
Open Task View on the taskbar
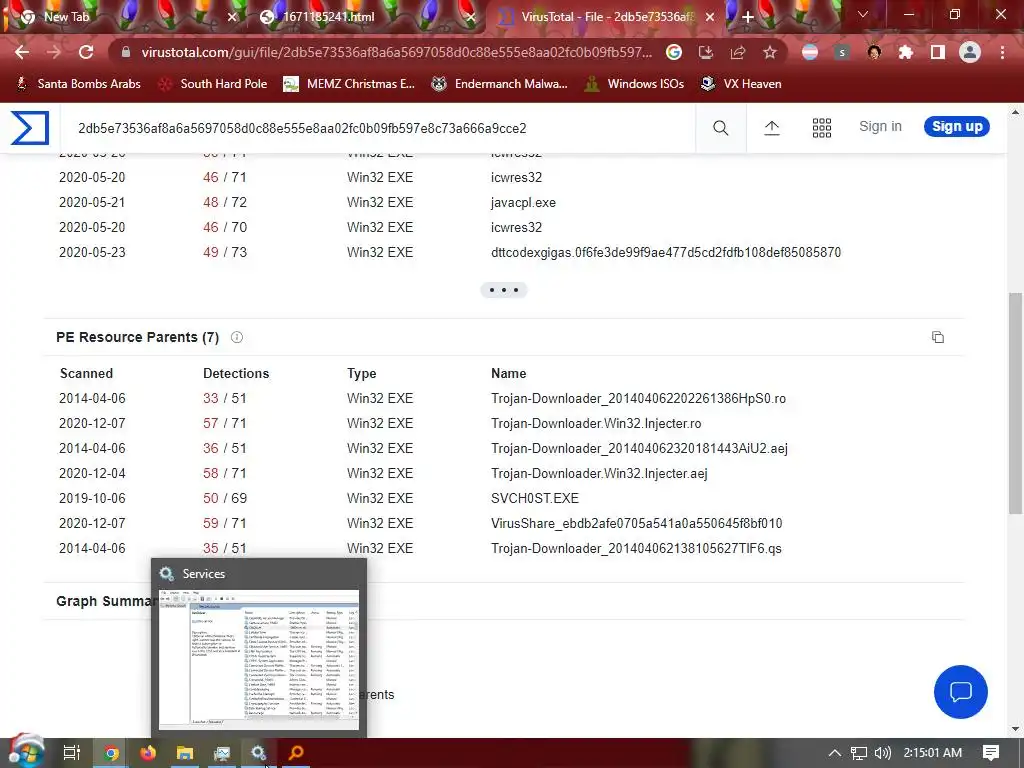[71, 753]
